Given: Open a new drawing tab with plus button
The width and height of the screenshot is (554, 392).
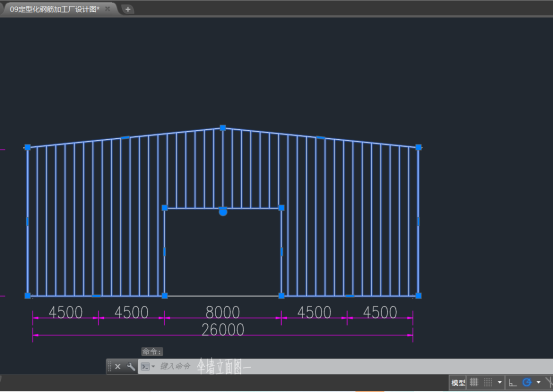Looking at the screenshot, I should click(128, 10).
